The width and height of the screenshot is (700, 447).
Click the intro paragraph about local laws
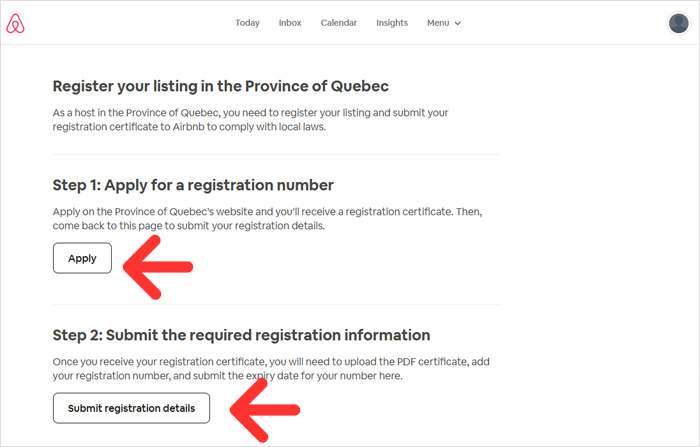[x=250, y=120]
